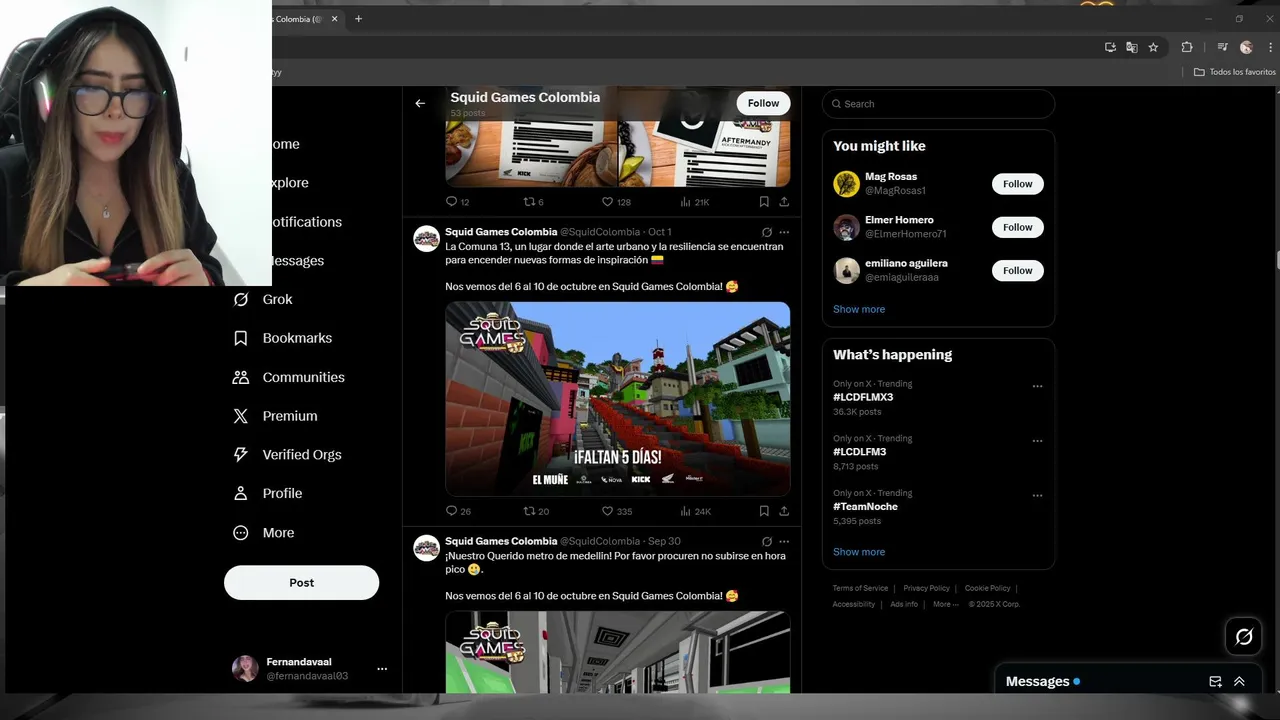Show more under What's happening

(859, 552)
